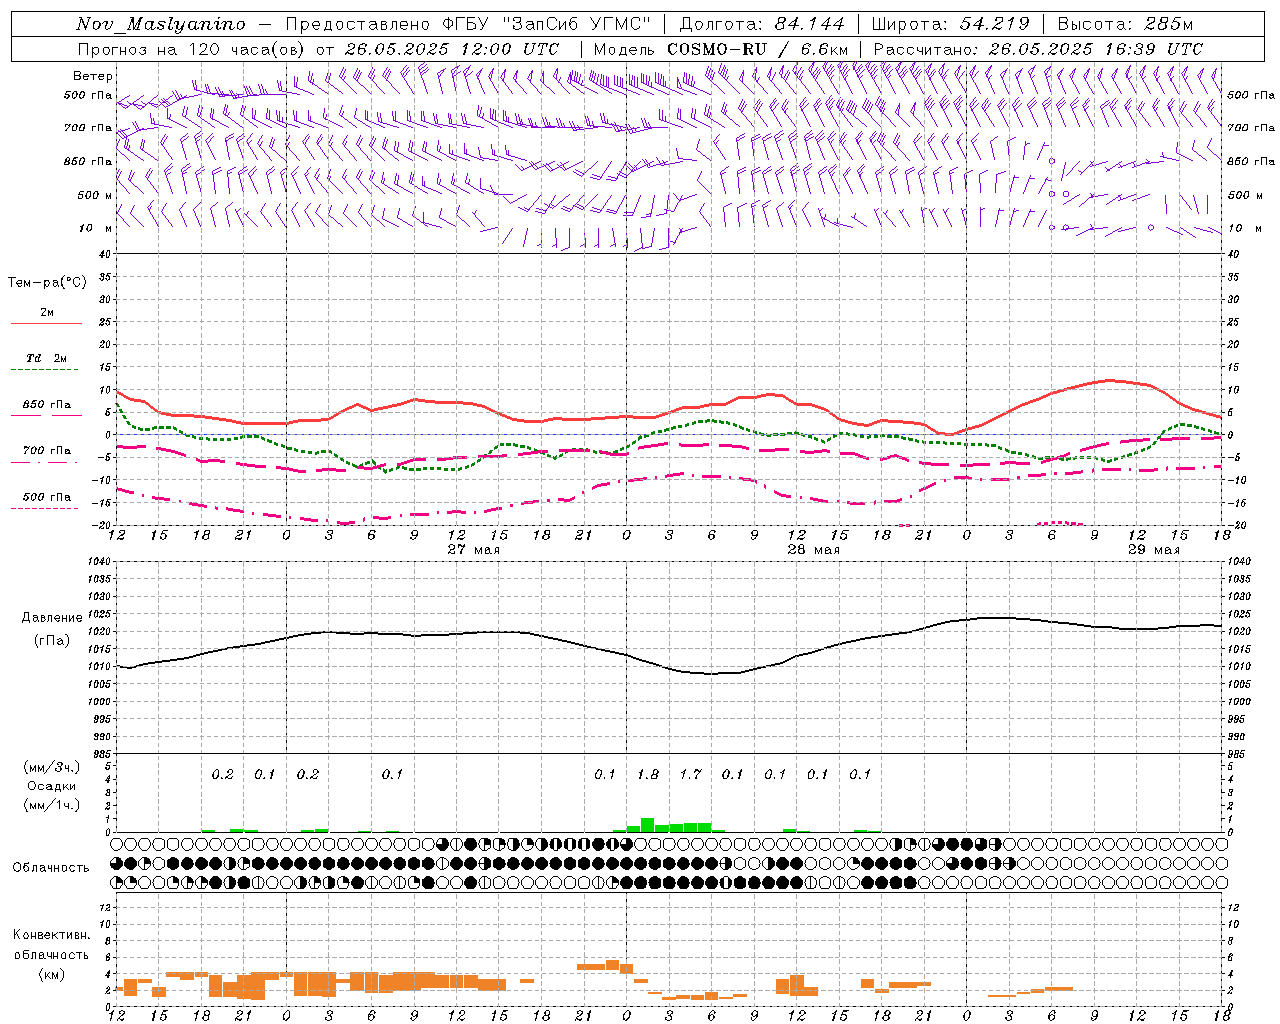Image resolution: width=1280 pixels, height=1024 pixels.
Task: Select the 'Широта: 54.219' header field
Action: pyautogui.click(x=950, y=24)
